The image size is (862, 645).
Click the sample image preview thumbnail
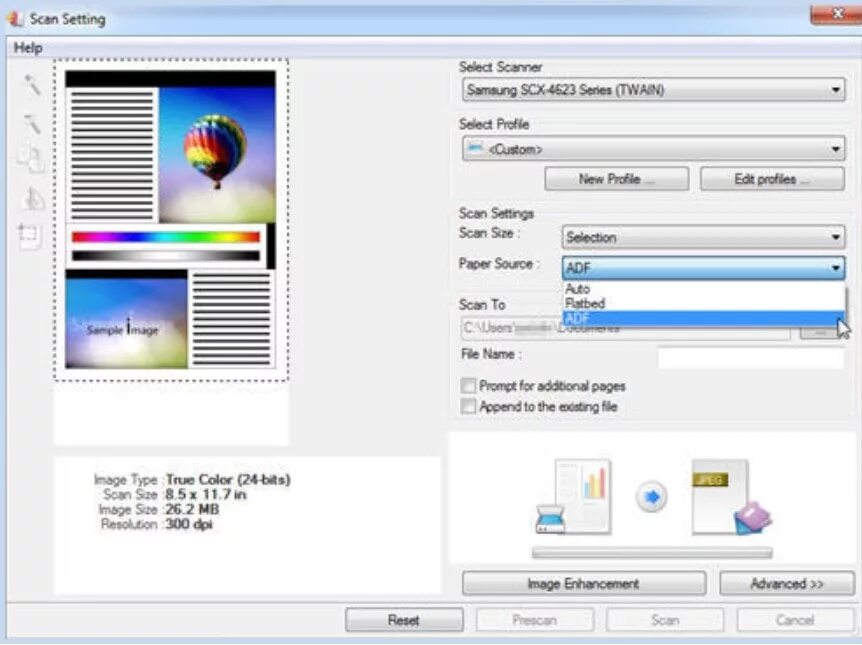tap(170, 220)
